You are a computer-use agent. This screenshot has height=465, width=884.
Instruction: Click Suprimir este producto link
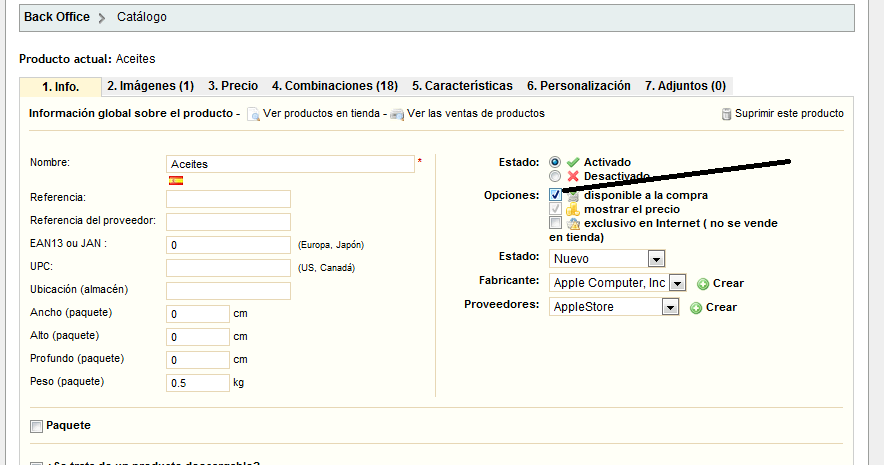pos(789,113)
